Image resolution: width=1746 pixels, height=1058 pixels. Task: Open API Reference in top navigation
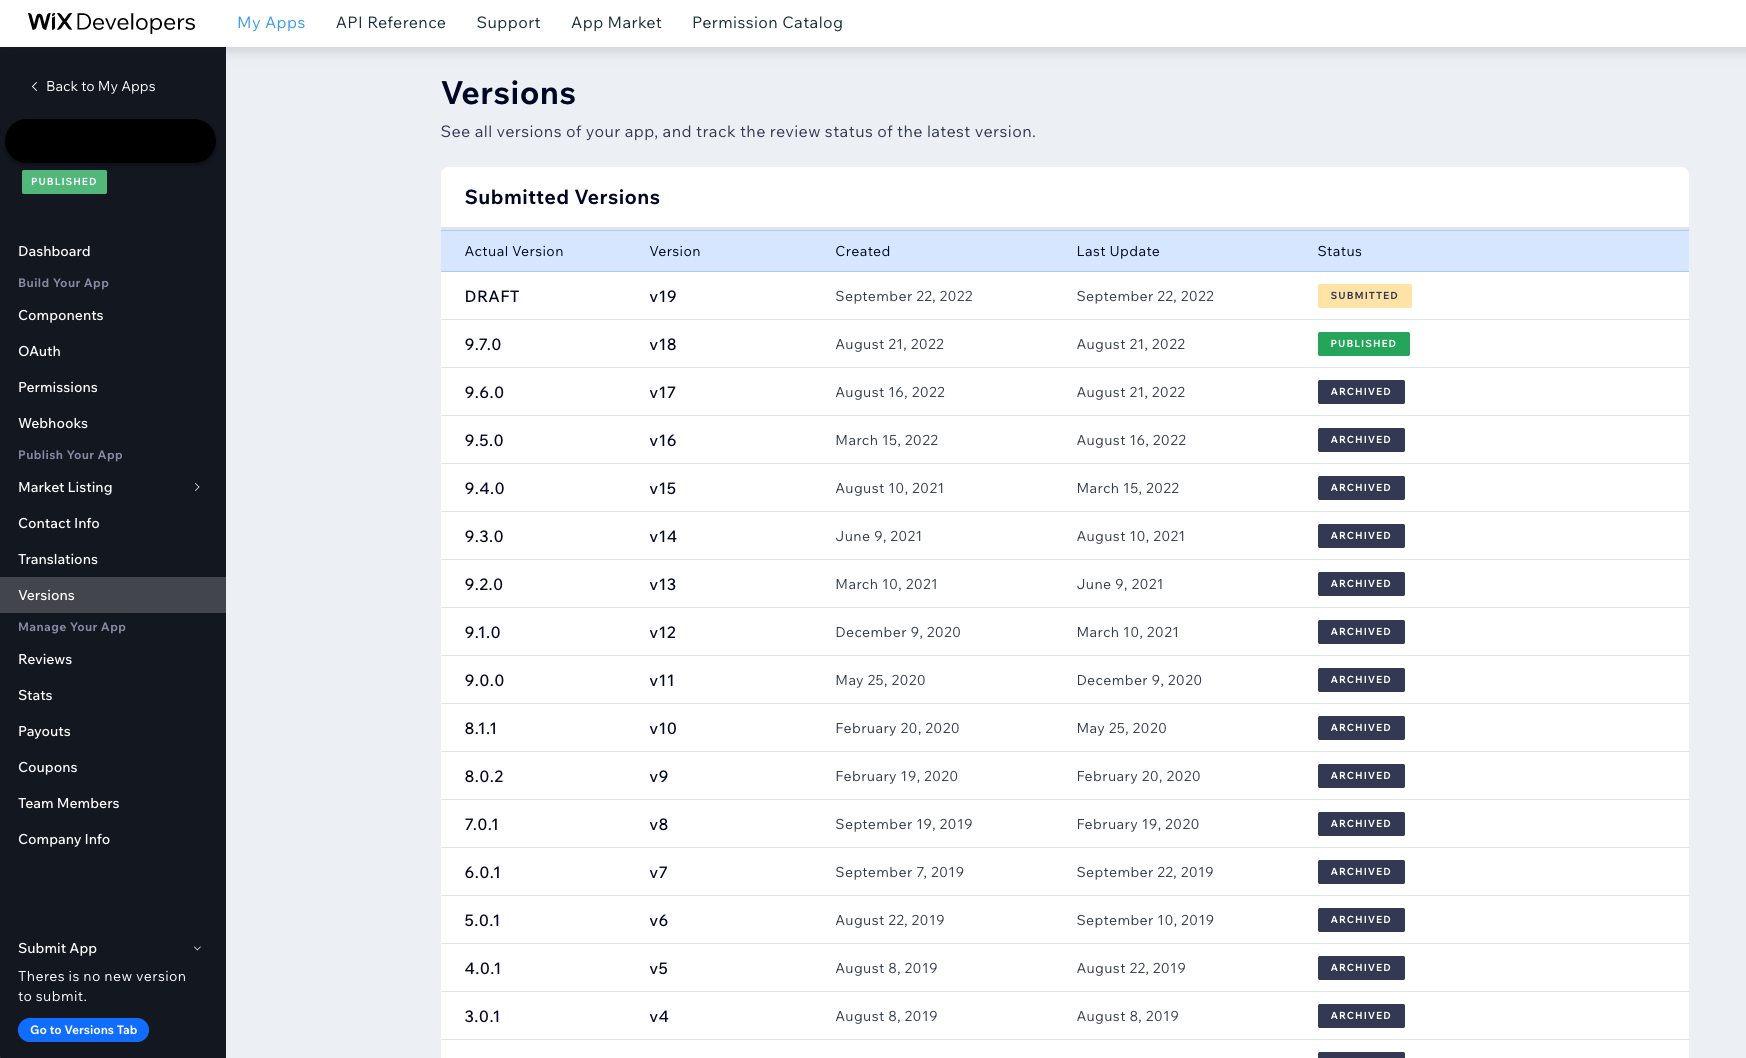pos(391,22)
